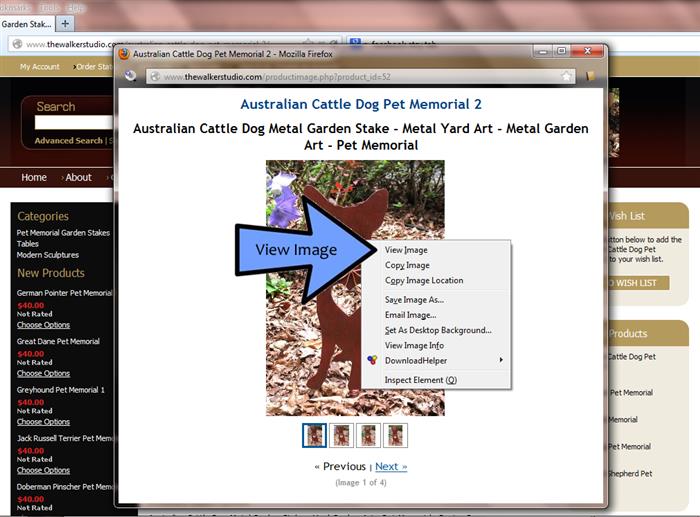Open Choose Options under German Pointer
Viewport: 700px width, 517px height.
coord(43,325)
